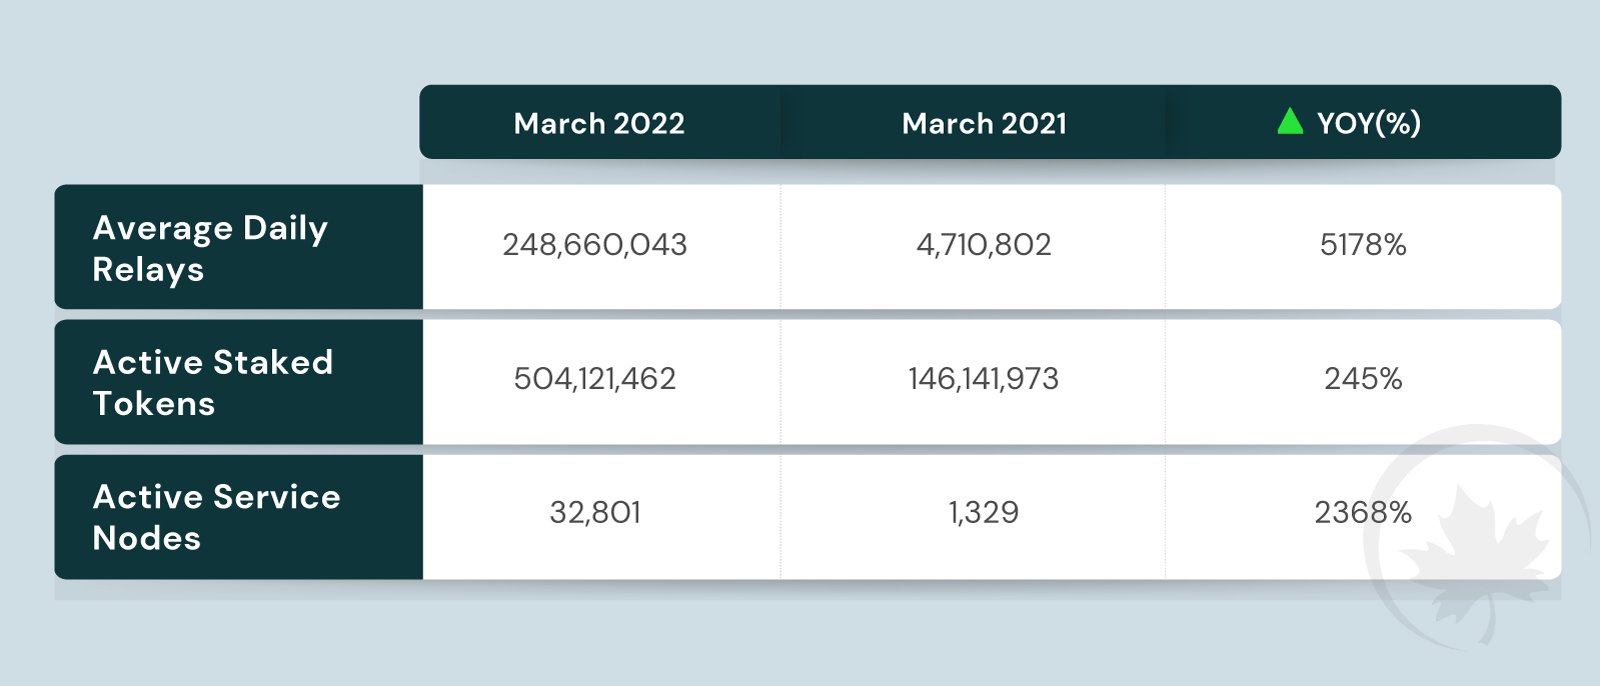Click the 32,801 service nodes value
Screen dimensions: 1600x686
pos(595,513)
